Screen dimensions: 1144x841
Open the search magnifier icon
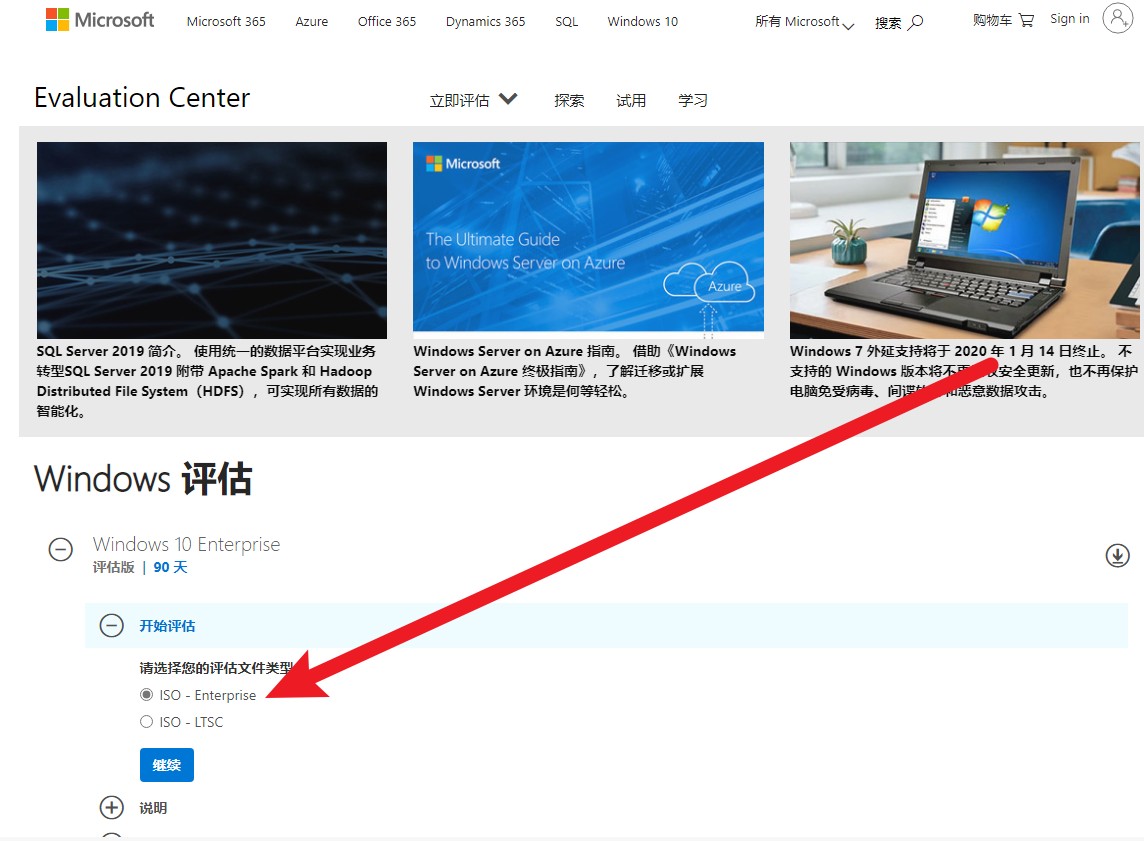pos(916,23)
